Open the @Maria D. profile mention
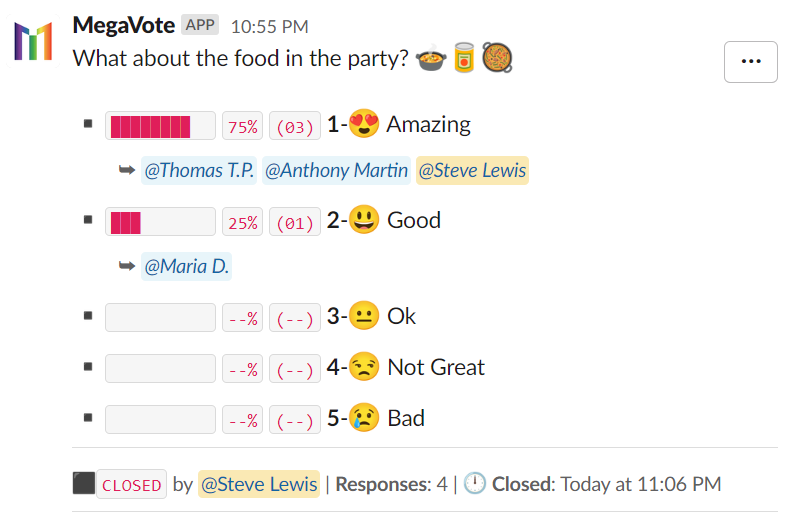The width and height of the screenshot is (795, 522). [186, 266]
